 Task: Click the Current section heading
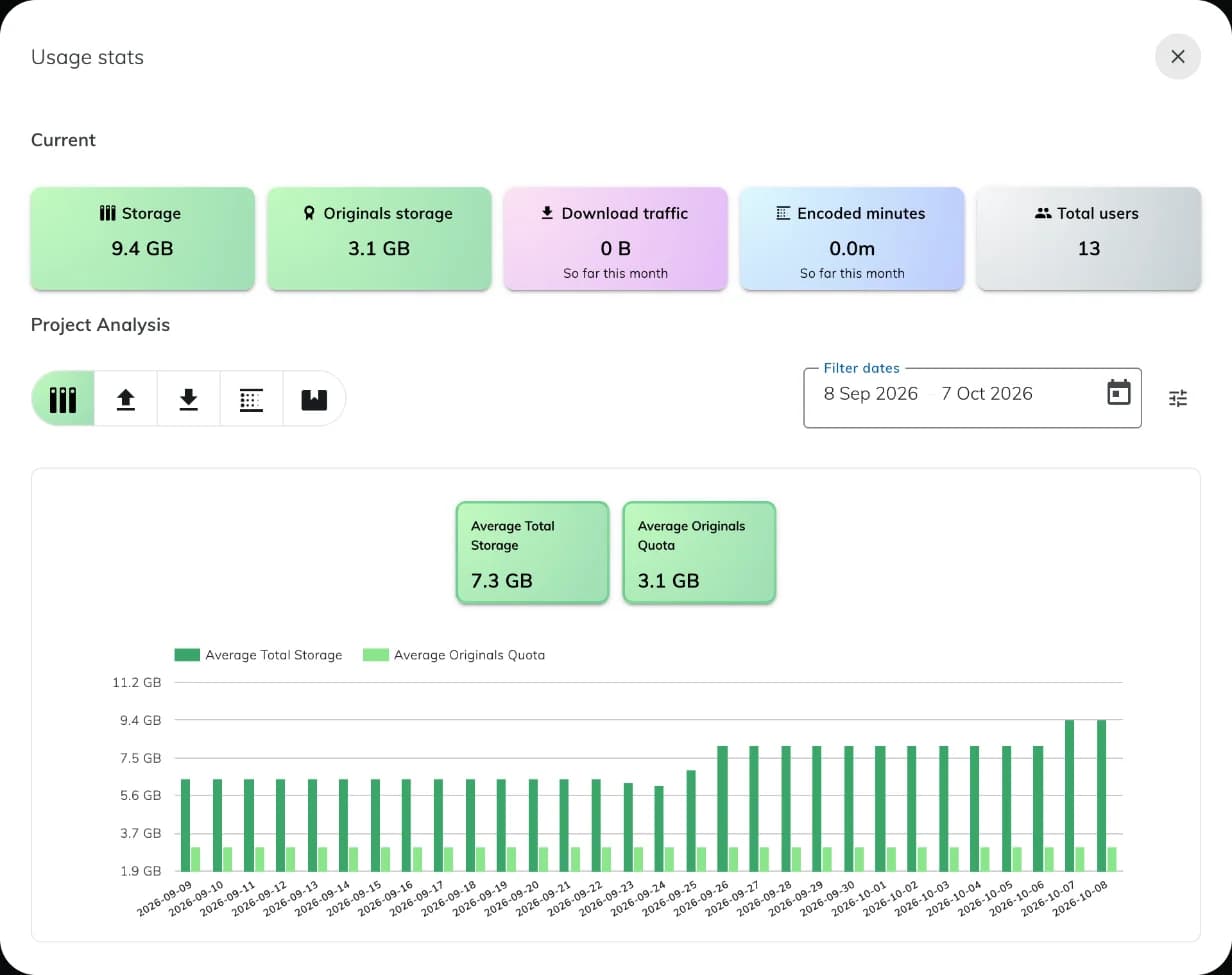tap(63, 140)
